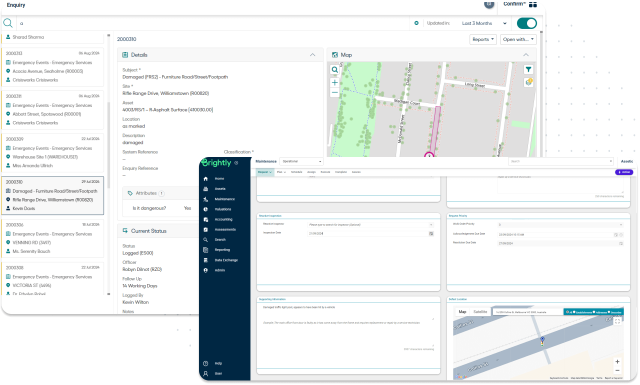Select enquiry 2000310 Rifle Range Drive card
This screenshot has height=385, width=640.
pos(53,195)
